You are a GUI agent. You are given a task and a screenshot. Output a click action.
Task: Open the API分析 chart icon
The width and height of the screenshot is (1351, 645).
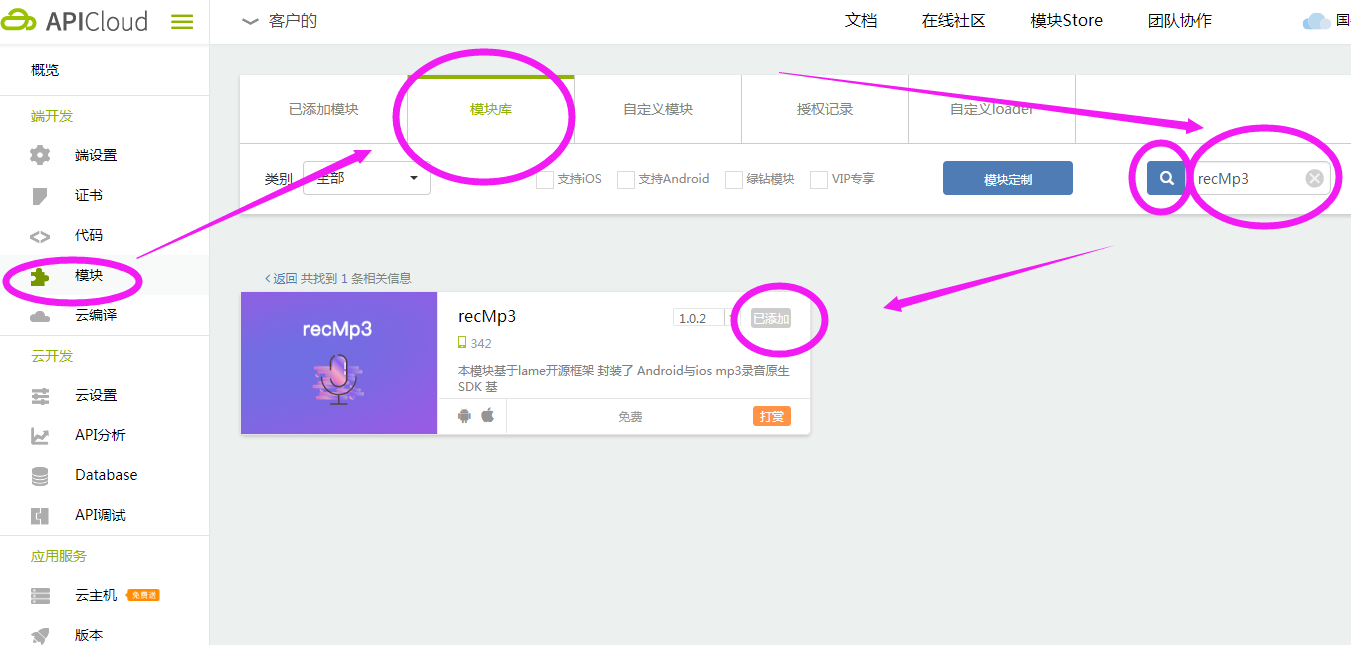point(40,436)
